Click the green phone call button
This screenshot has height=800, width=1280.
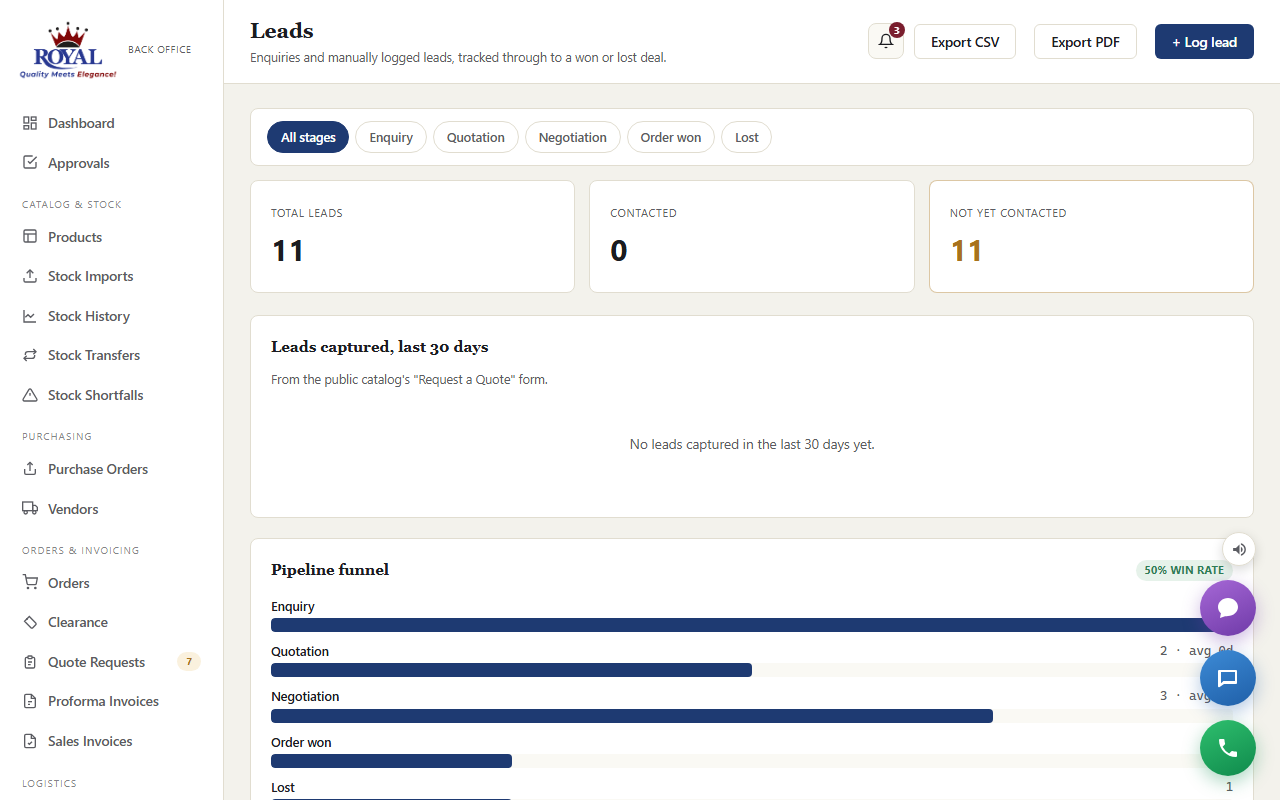click(x=1228, y=748)
